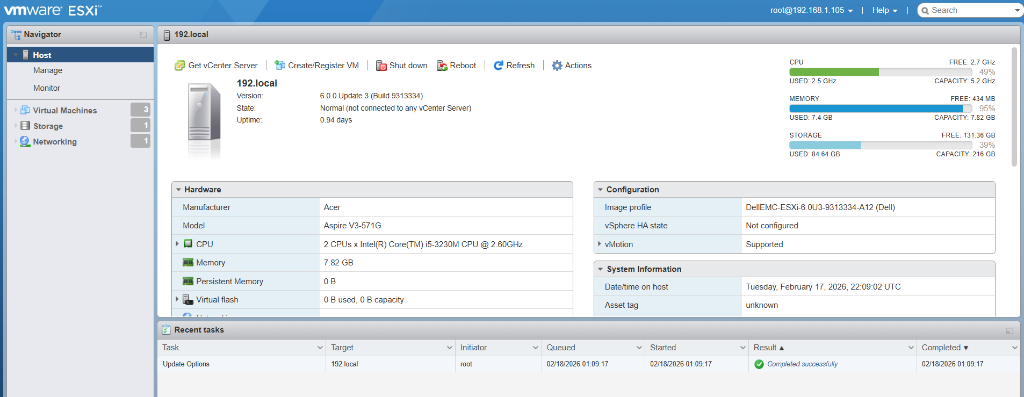The image size is (1024, 397).
Task: Click 'Completed successfully' result link
Action: tap(803, 364)
